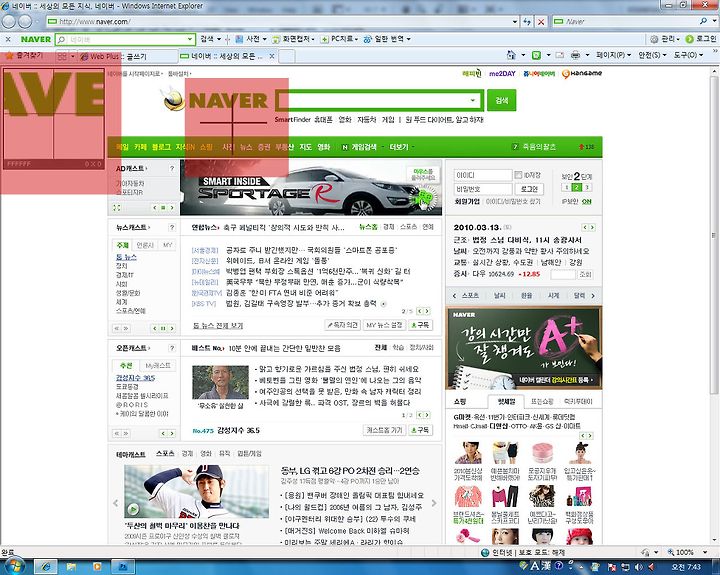The image size is (720, 575).
Task: Click 지도 in the green navigation bar
Action: (x=305, y=147)
